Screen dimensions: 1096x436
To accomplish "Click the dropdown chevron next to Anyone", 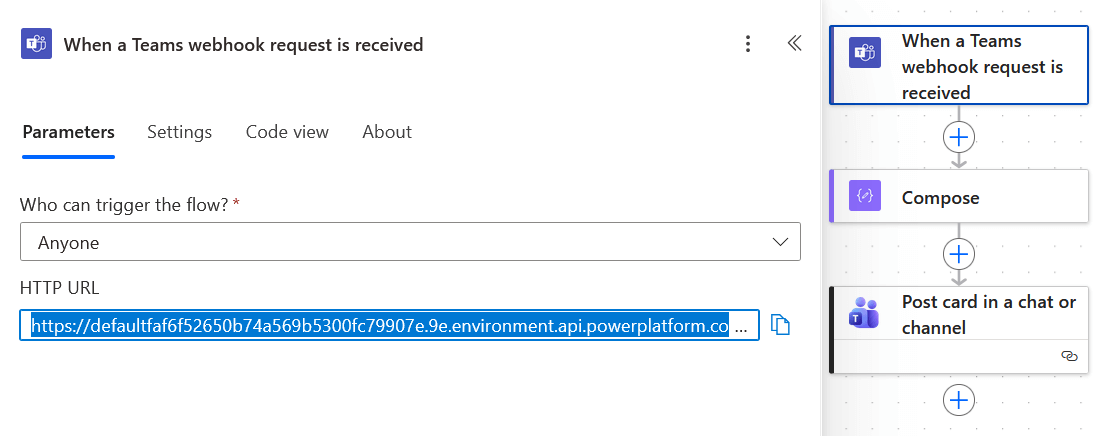I will (x=781, y=242).
